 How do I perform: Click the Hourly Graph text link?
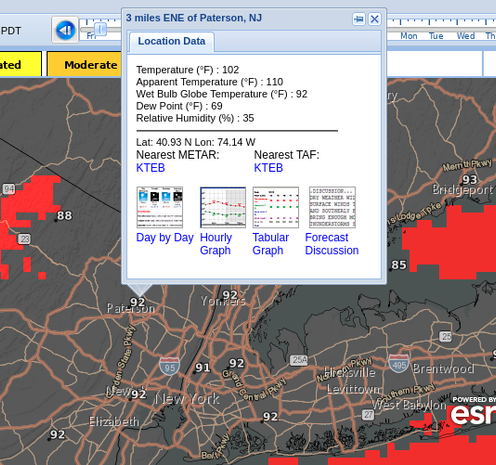(x=216, y=244)
